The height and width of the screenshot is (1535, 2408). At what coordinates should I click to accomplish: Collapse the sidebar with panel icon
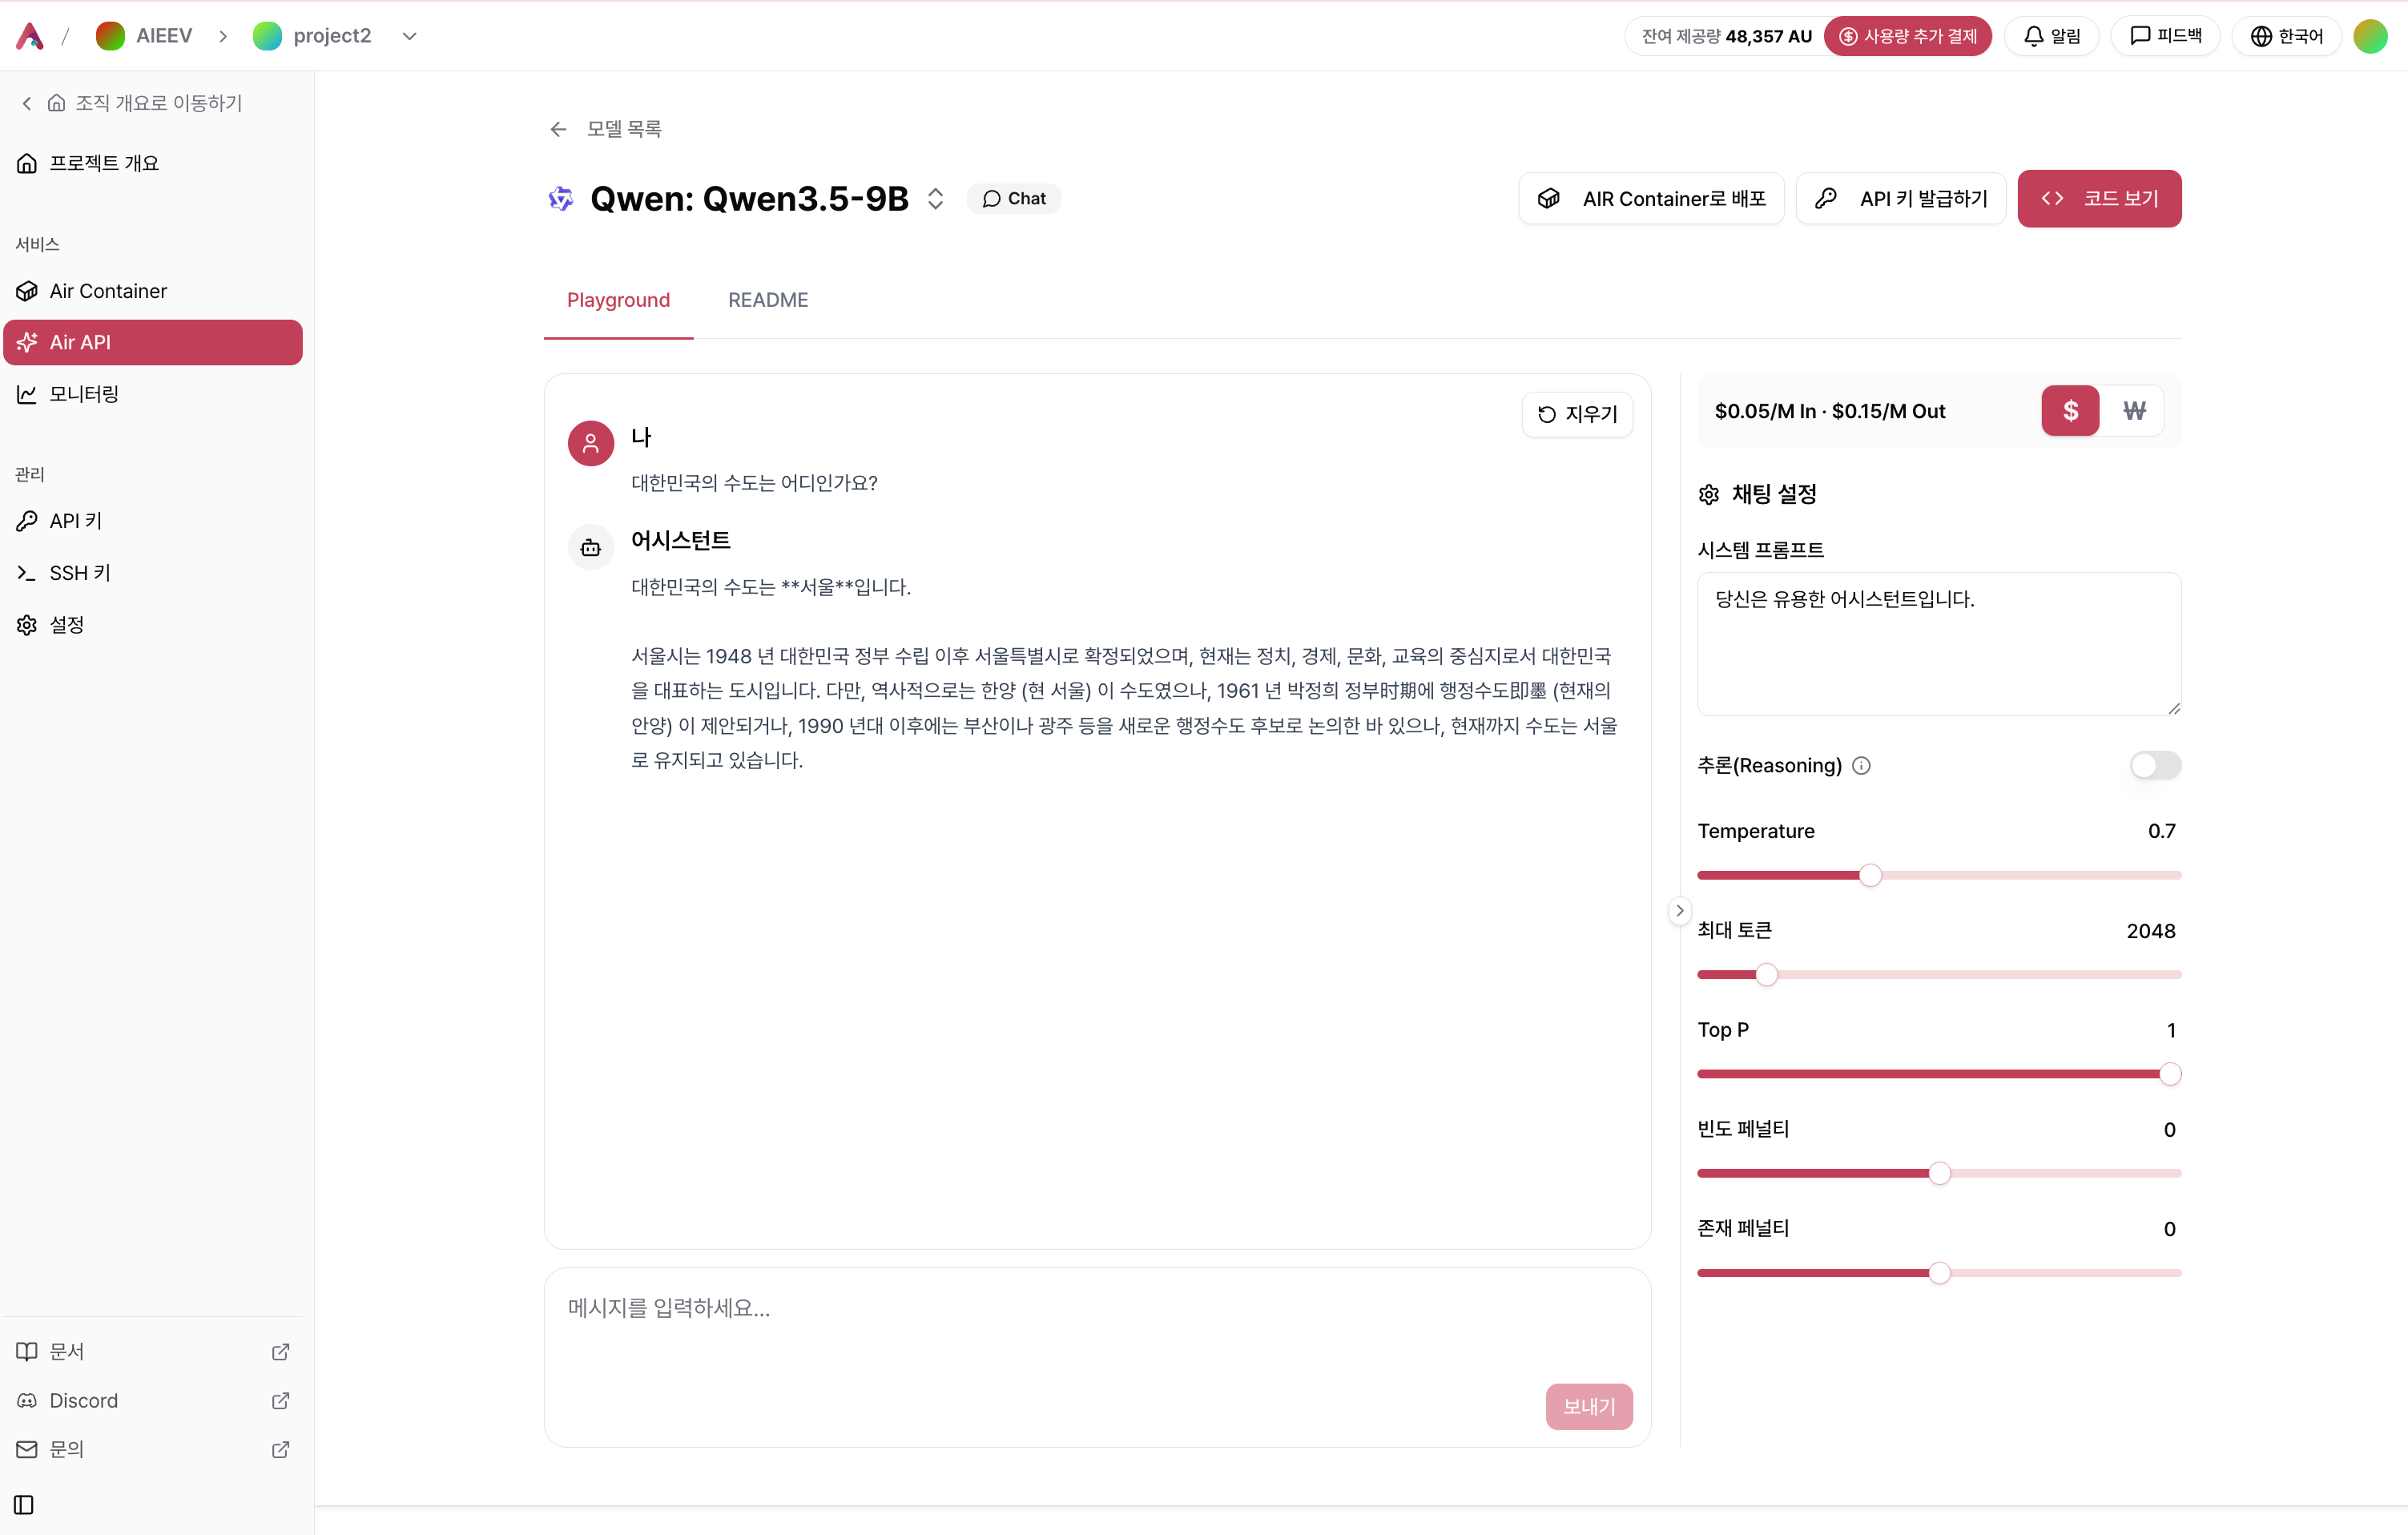(x=24, y=1504)
